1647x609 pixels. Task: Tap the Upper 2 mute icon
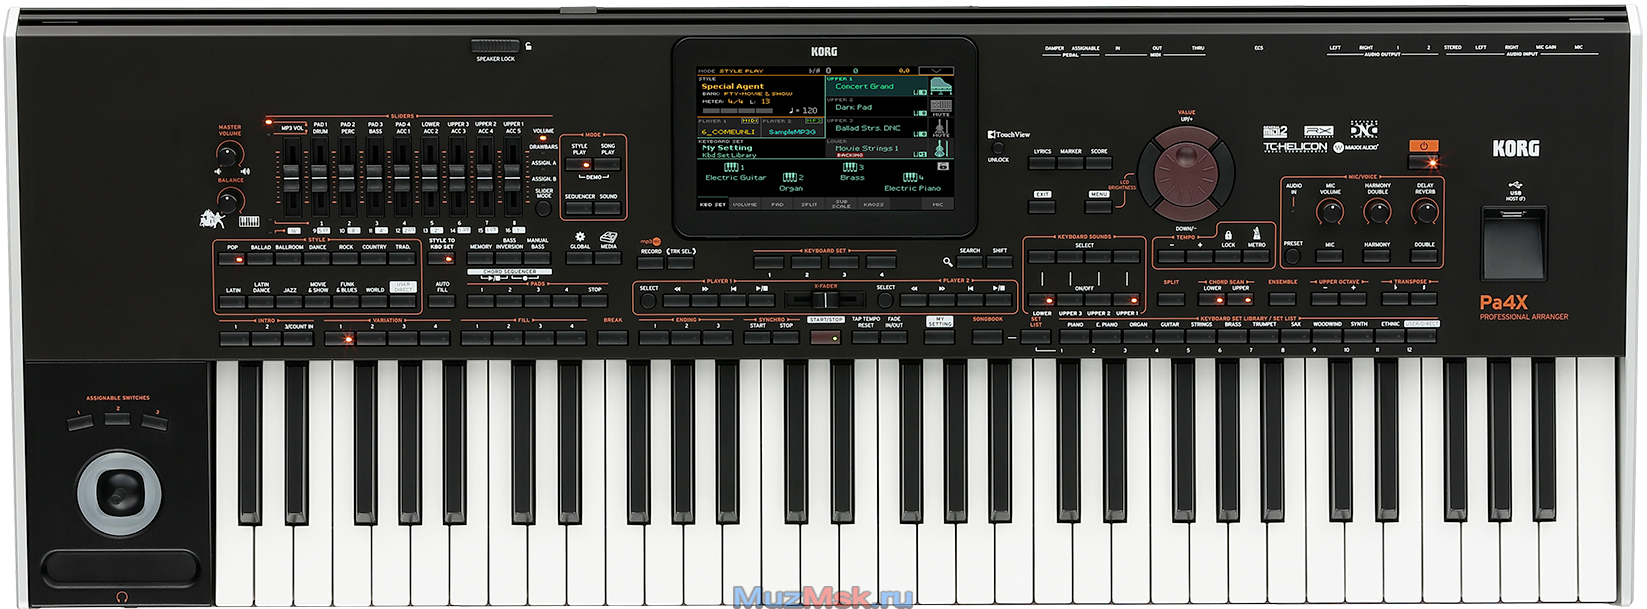tap(940, 106)
